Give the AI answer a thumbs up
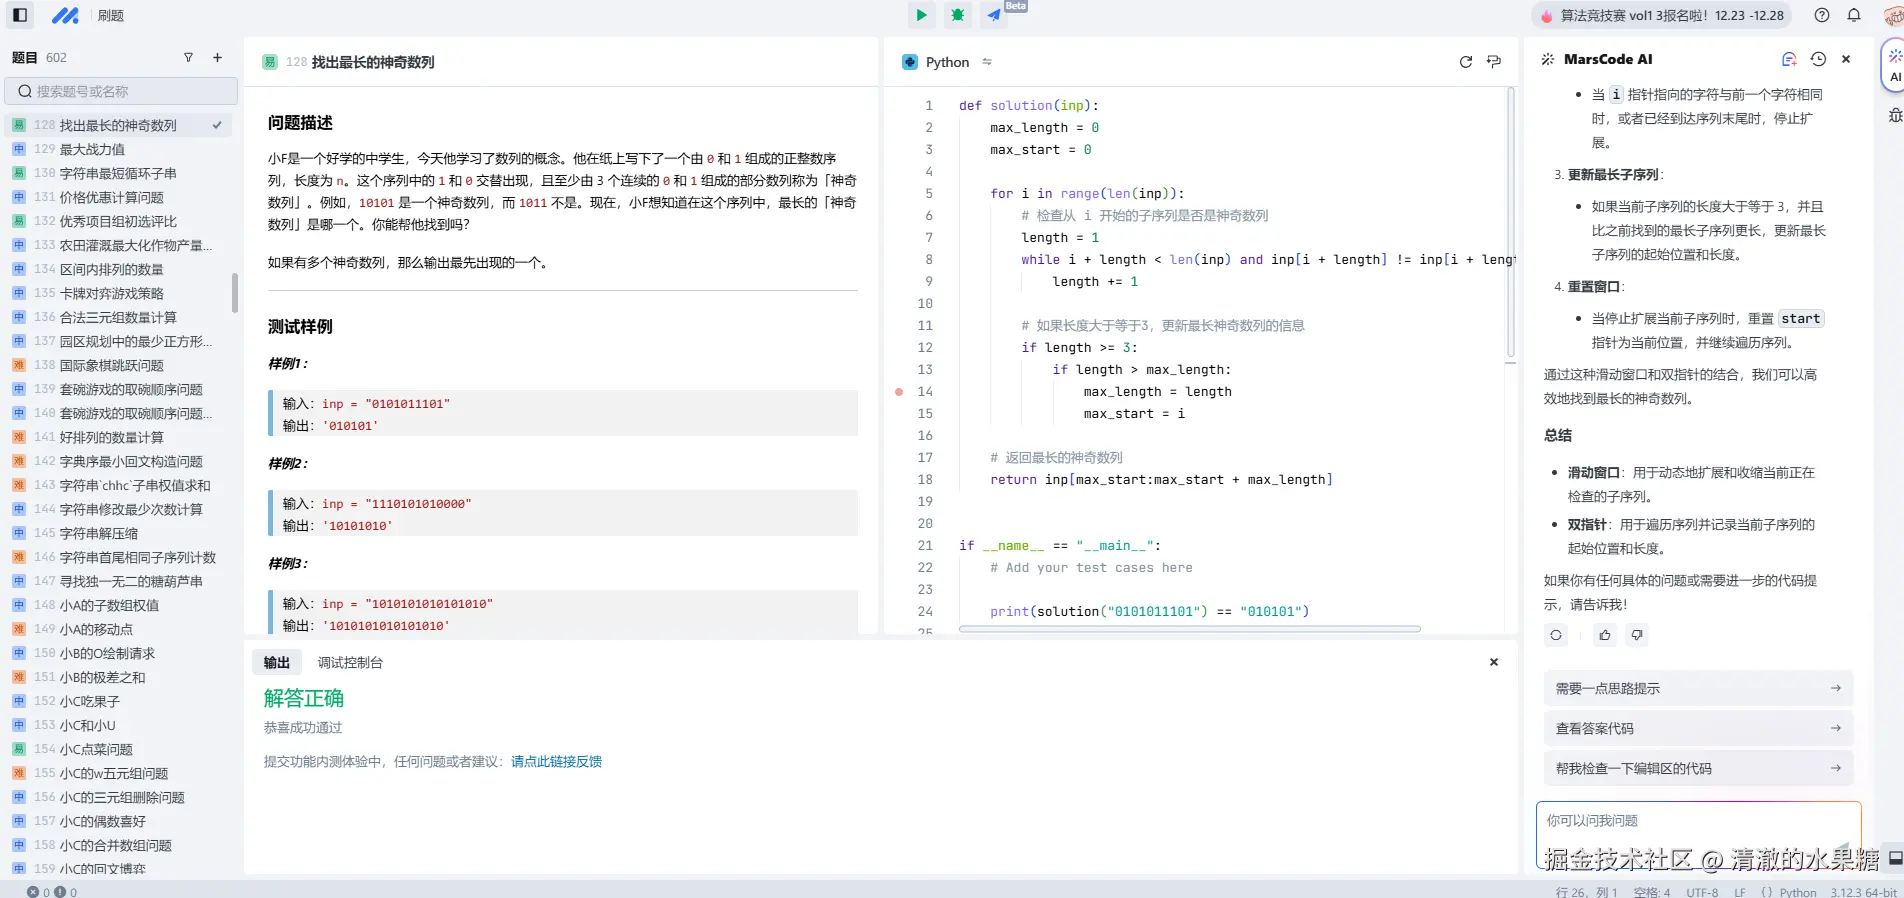This screenshot has height=898, width=1904. [1605, 635]
